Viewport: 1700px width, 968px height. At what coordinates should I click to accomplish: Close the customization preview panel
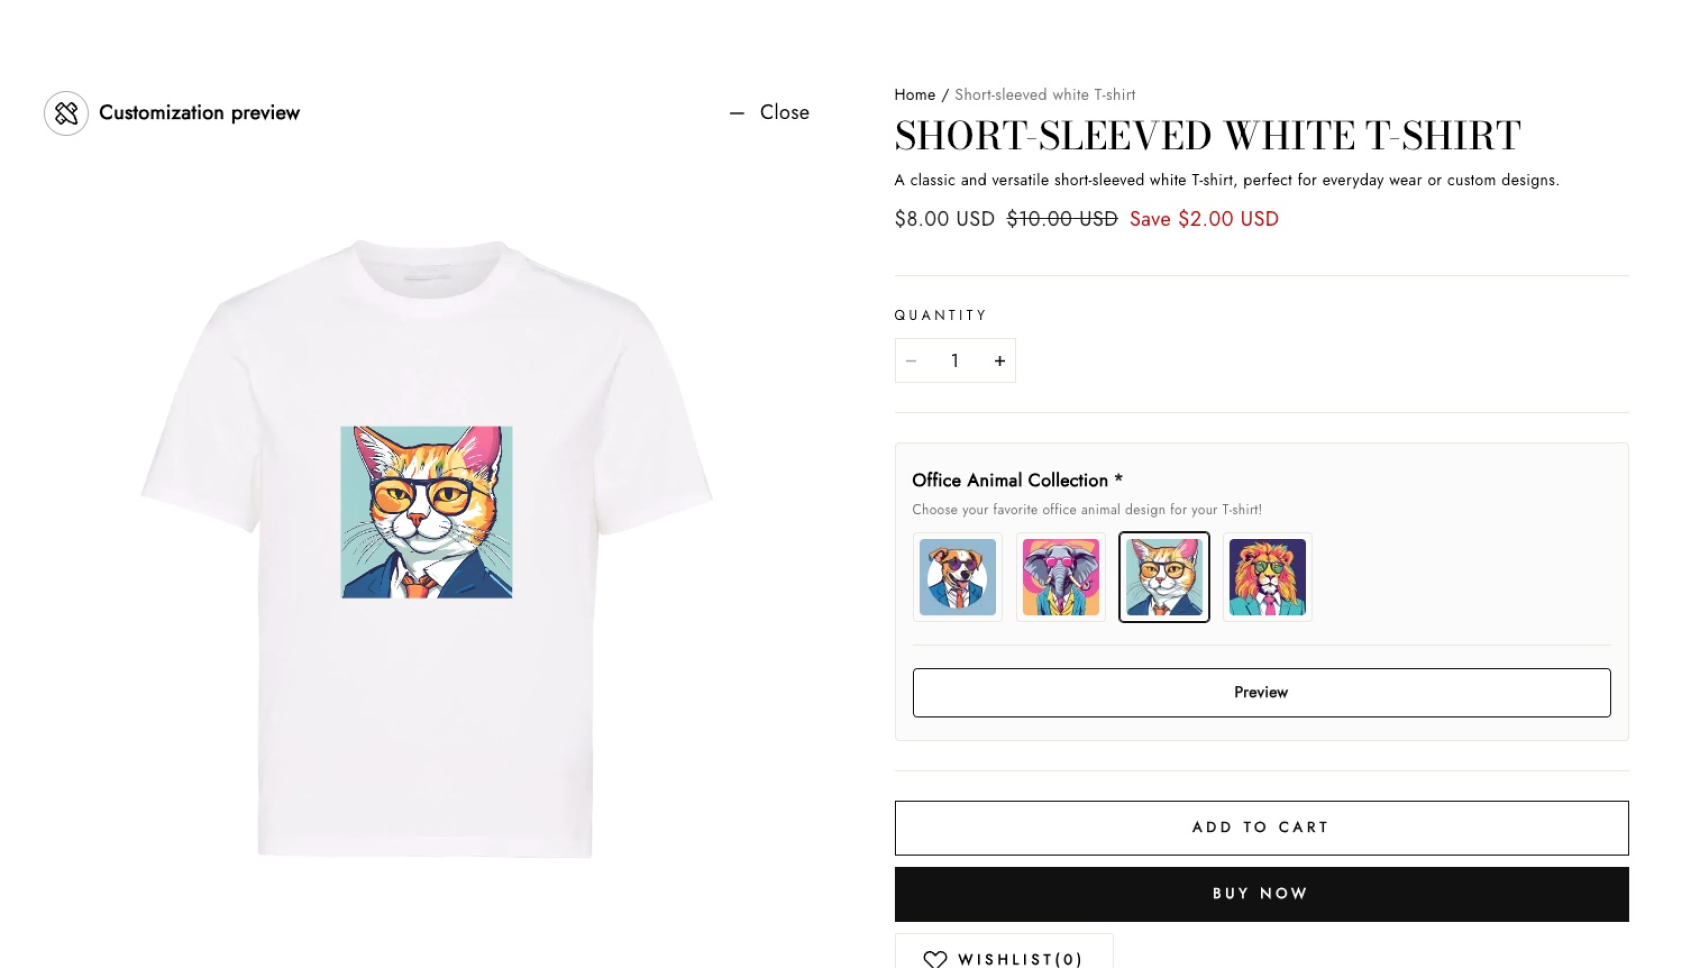tap(770, 113)
